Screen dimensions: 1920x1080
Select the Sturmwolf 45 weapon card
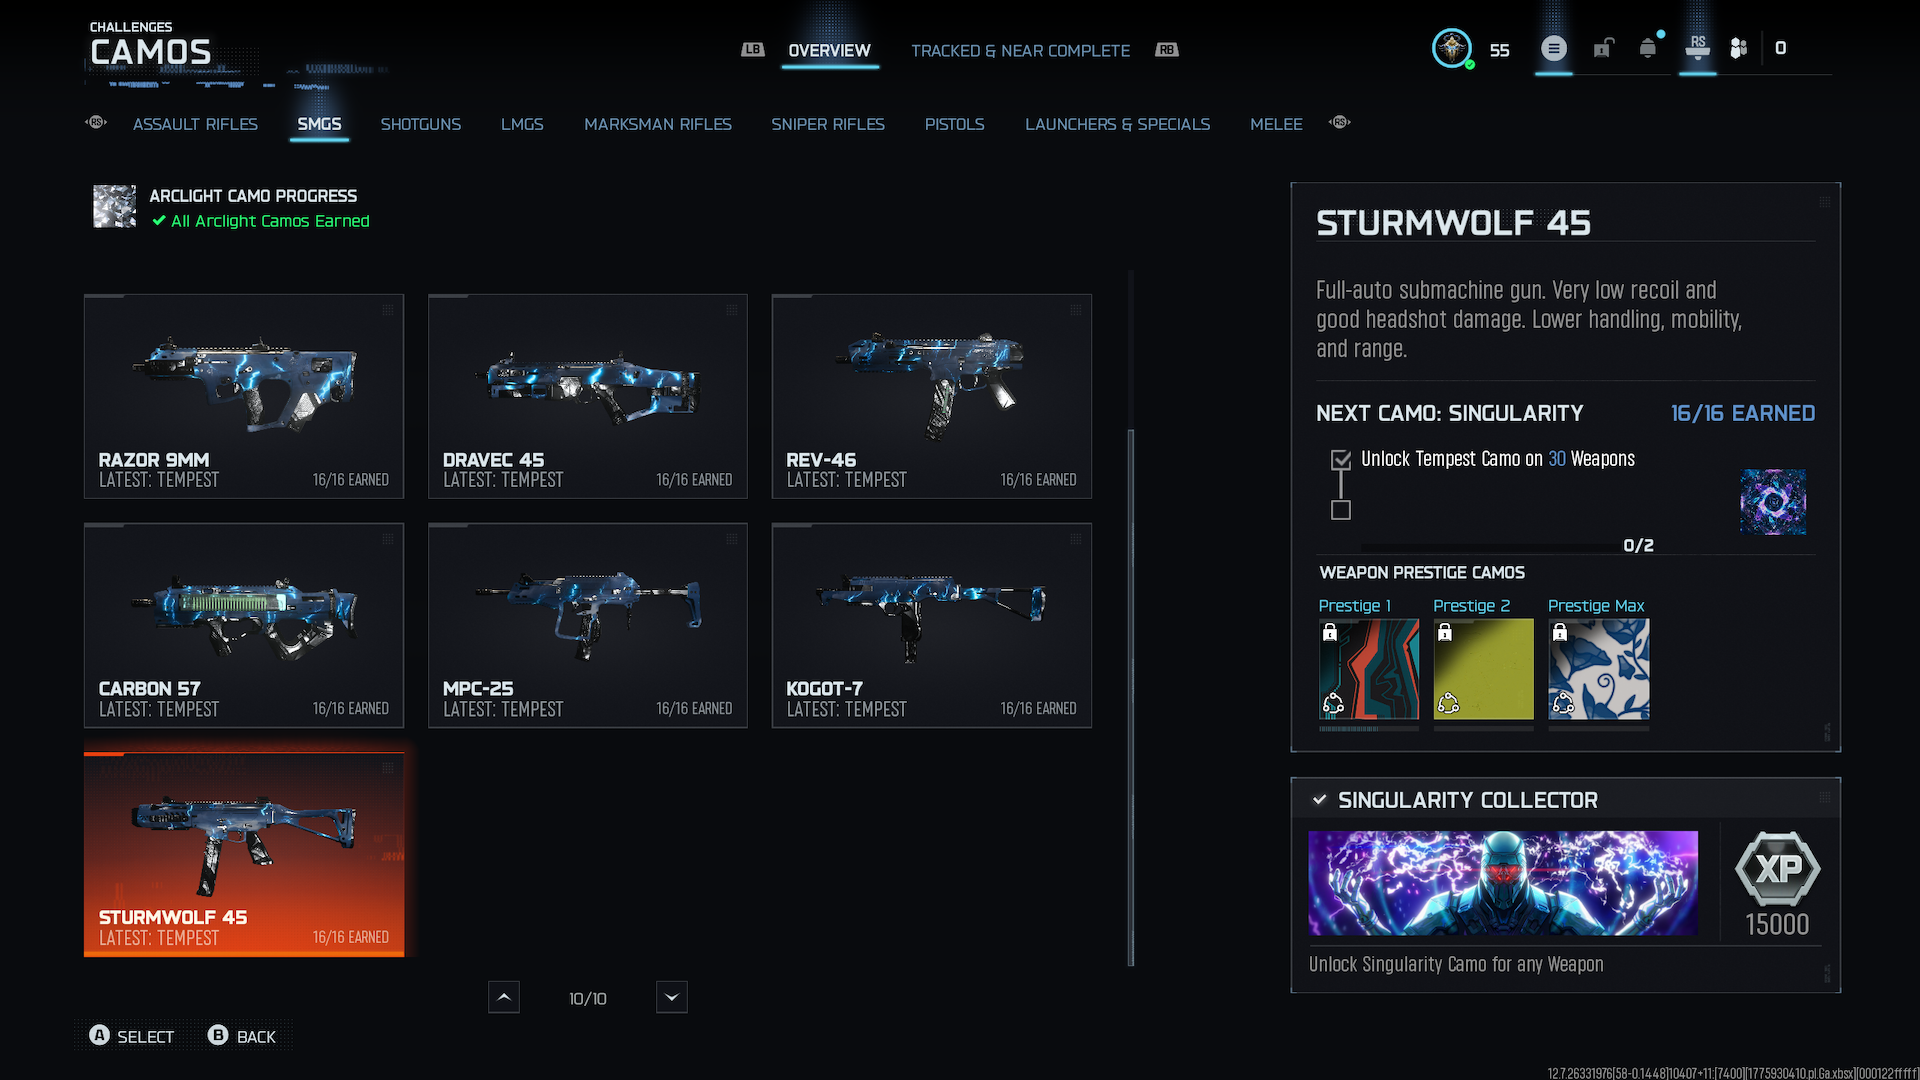pyautogui.click(x=244, y=854)
